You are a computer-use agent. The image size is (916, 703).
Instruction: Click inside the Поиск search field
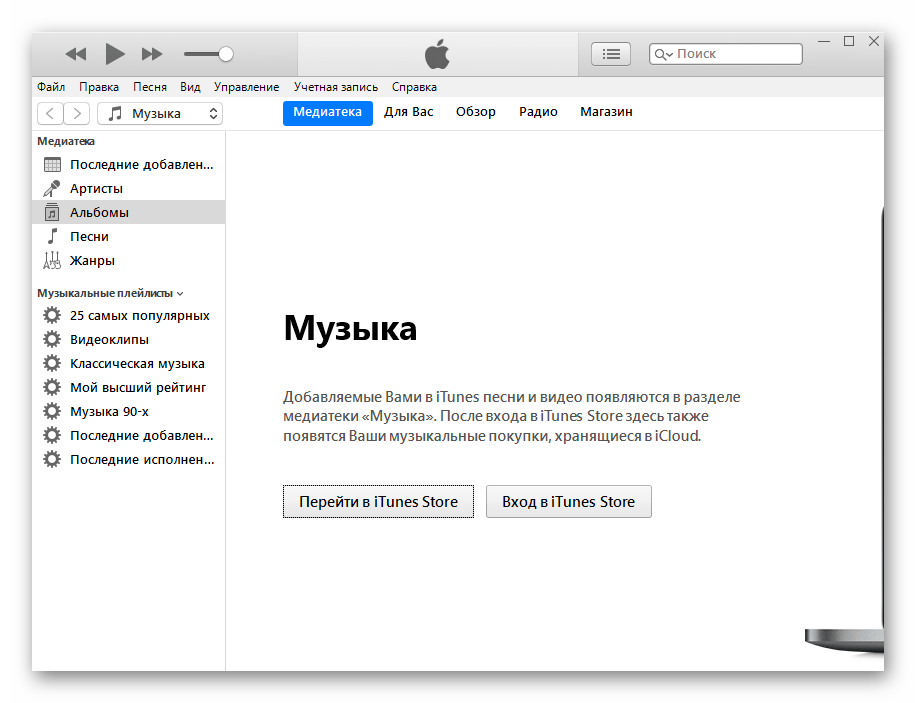click(735, 54)
